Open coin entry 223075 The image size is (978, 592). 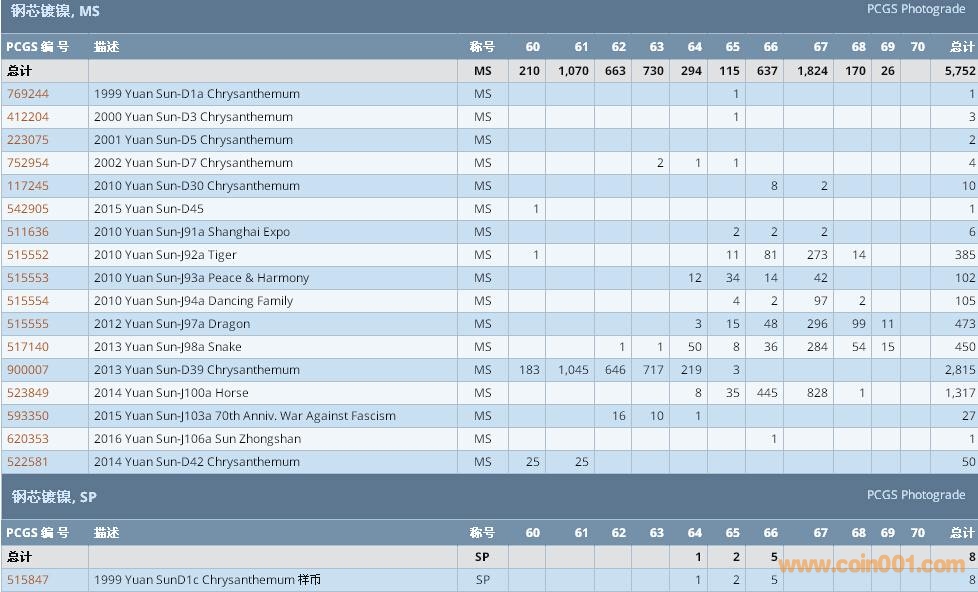27,140
